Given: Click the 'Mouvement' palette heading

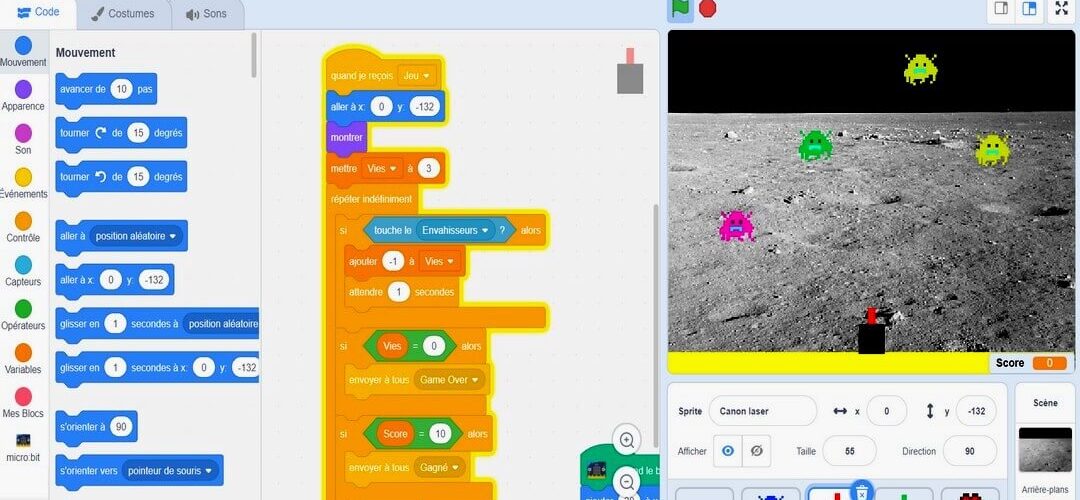Looking at the screenshot, I should click(x=85, y=53).
